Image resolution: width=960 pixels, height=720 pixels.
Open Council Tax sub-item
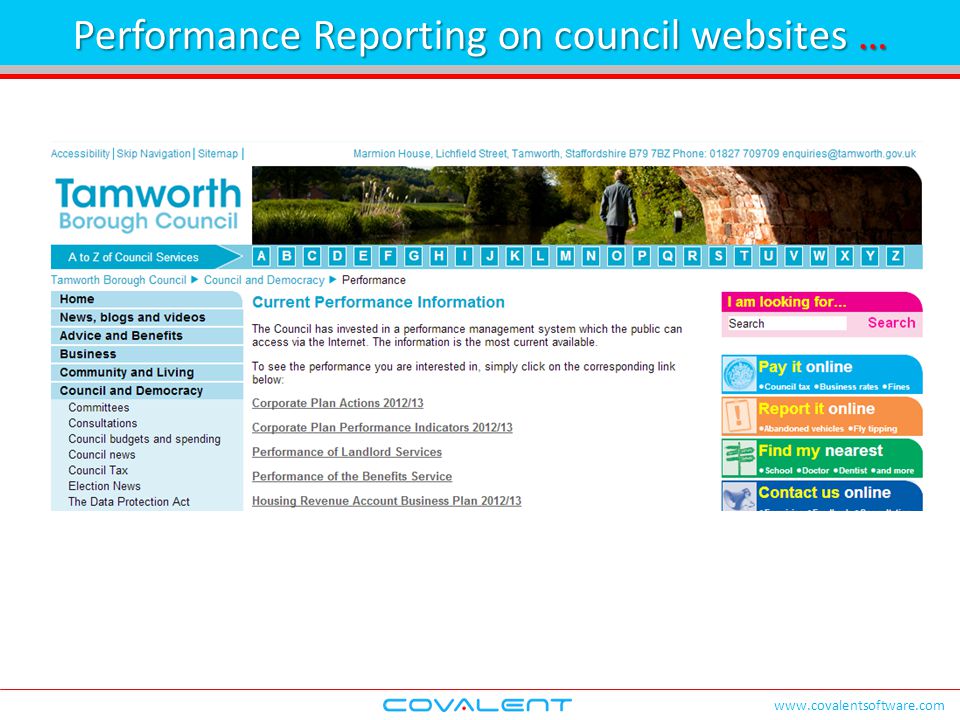(x=98, y=470)
